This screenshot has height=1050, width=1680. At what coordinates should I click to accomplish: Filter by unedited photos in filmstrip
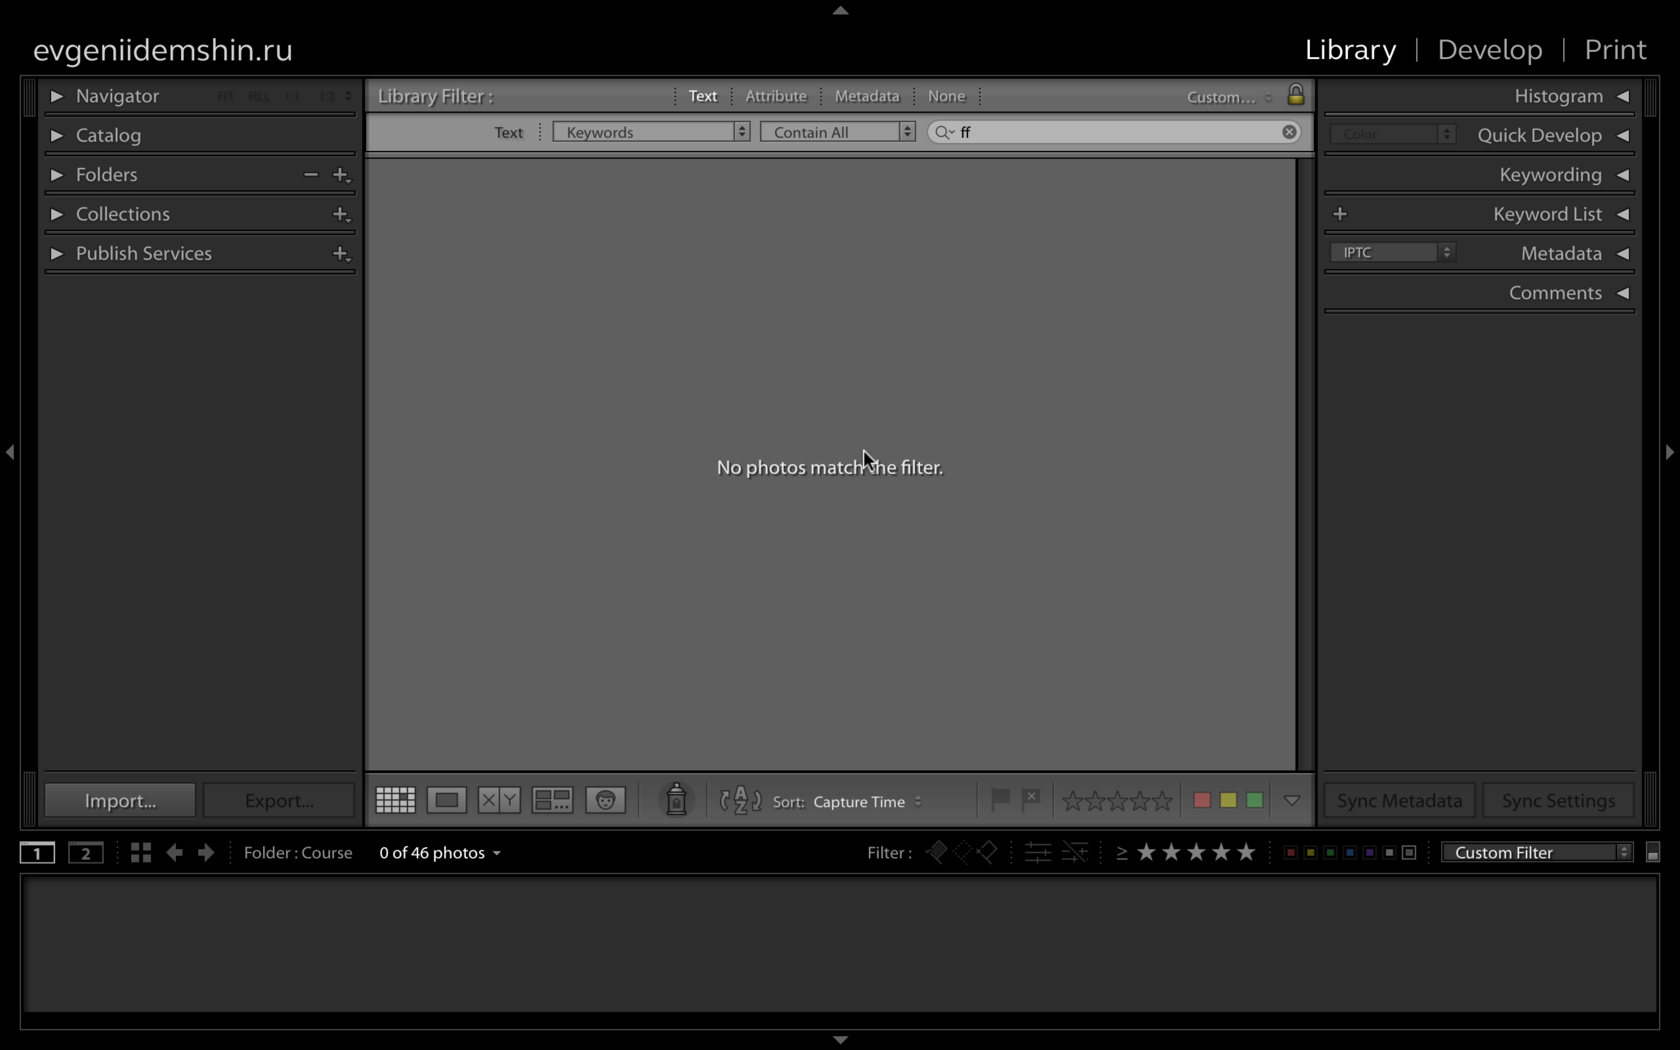click(1075, 852)
